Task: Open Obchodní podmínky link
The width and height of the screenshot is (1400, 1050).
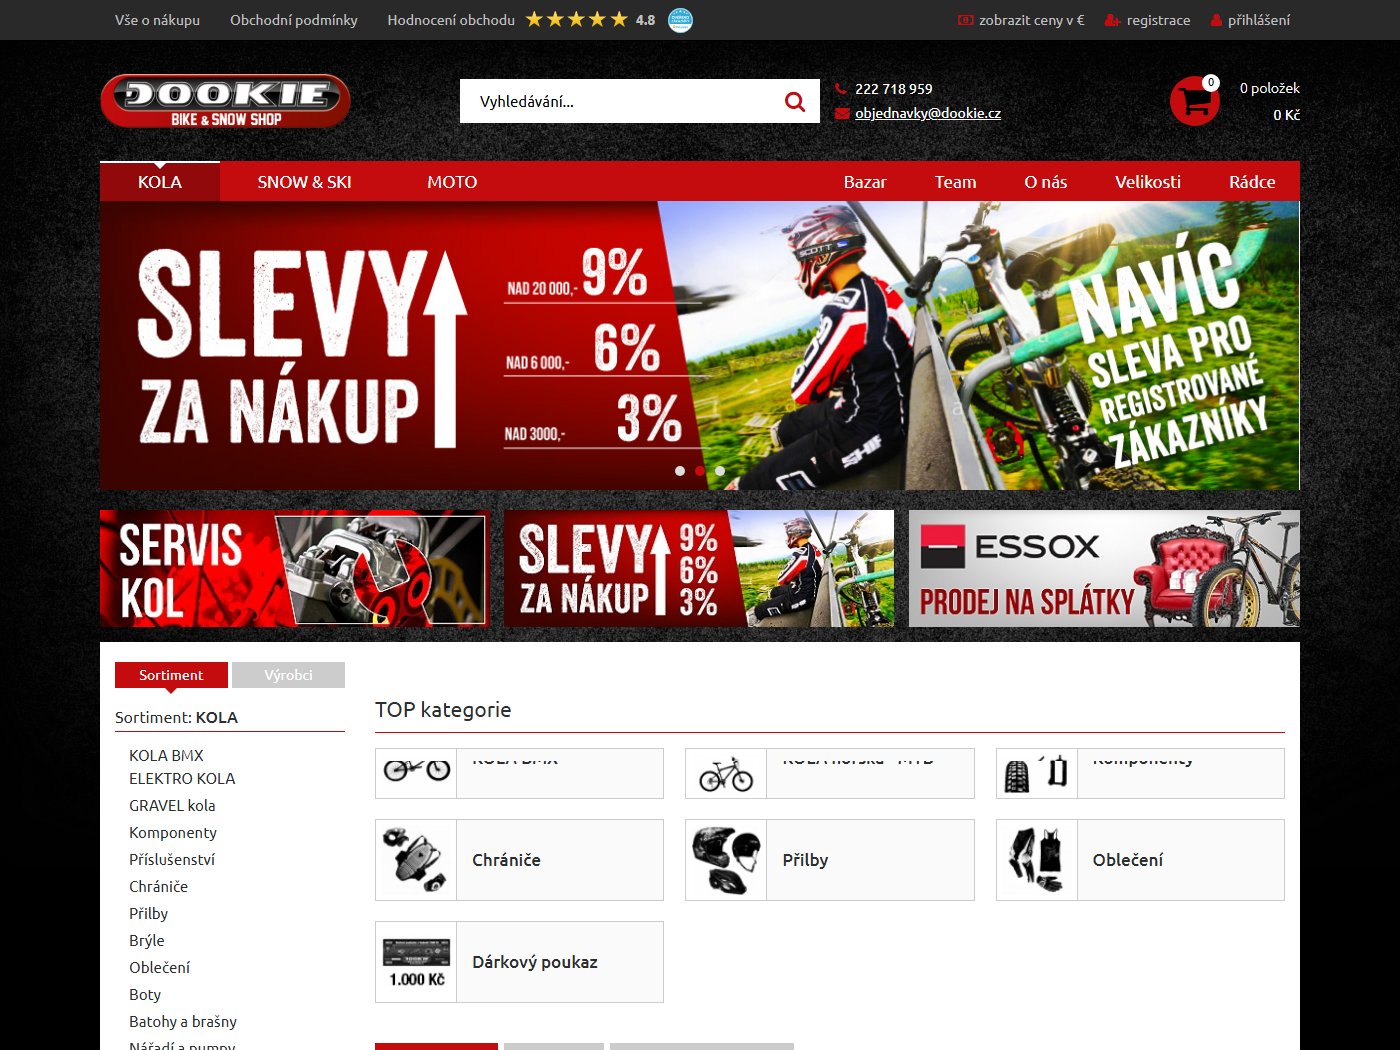Action: pyautogui.click(x=293, y=20)
